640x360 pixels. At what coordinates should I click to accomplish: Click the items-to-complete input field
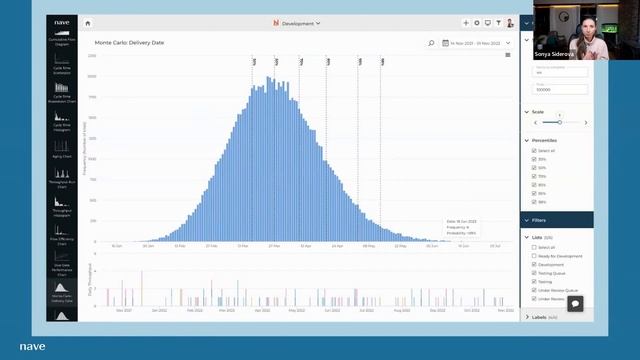click(x=560, y=72)
